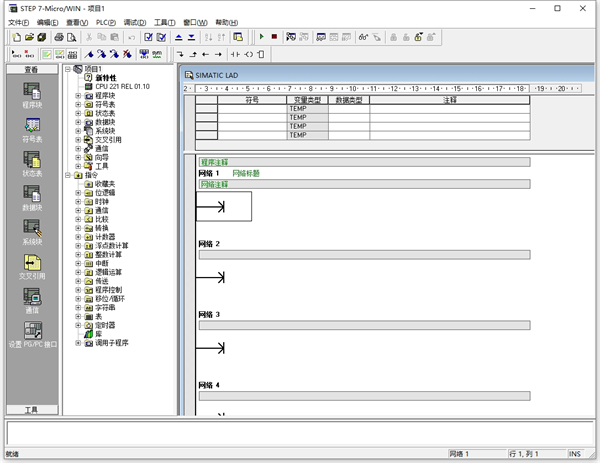Image resolution: width=600 pixels, height=463 pixels.
Task: Click the red STOP button in toolbar
Action: pyautogui.click(x=274, y=37)
